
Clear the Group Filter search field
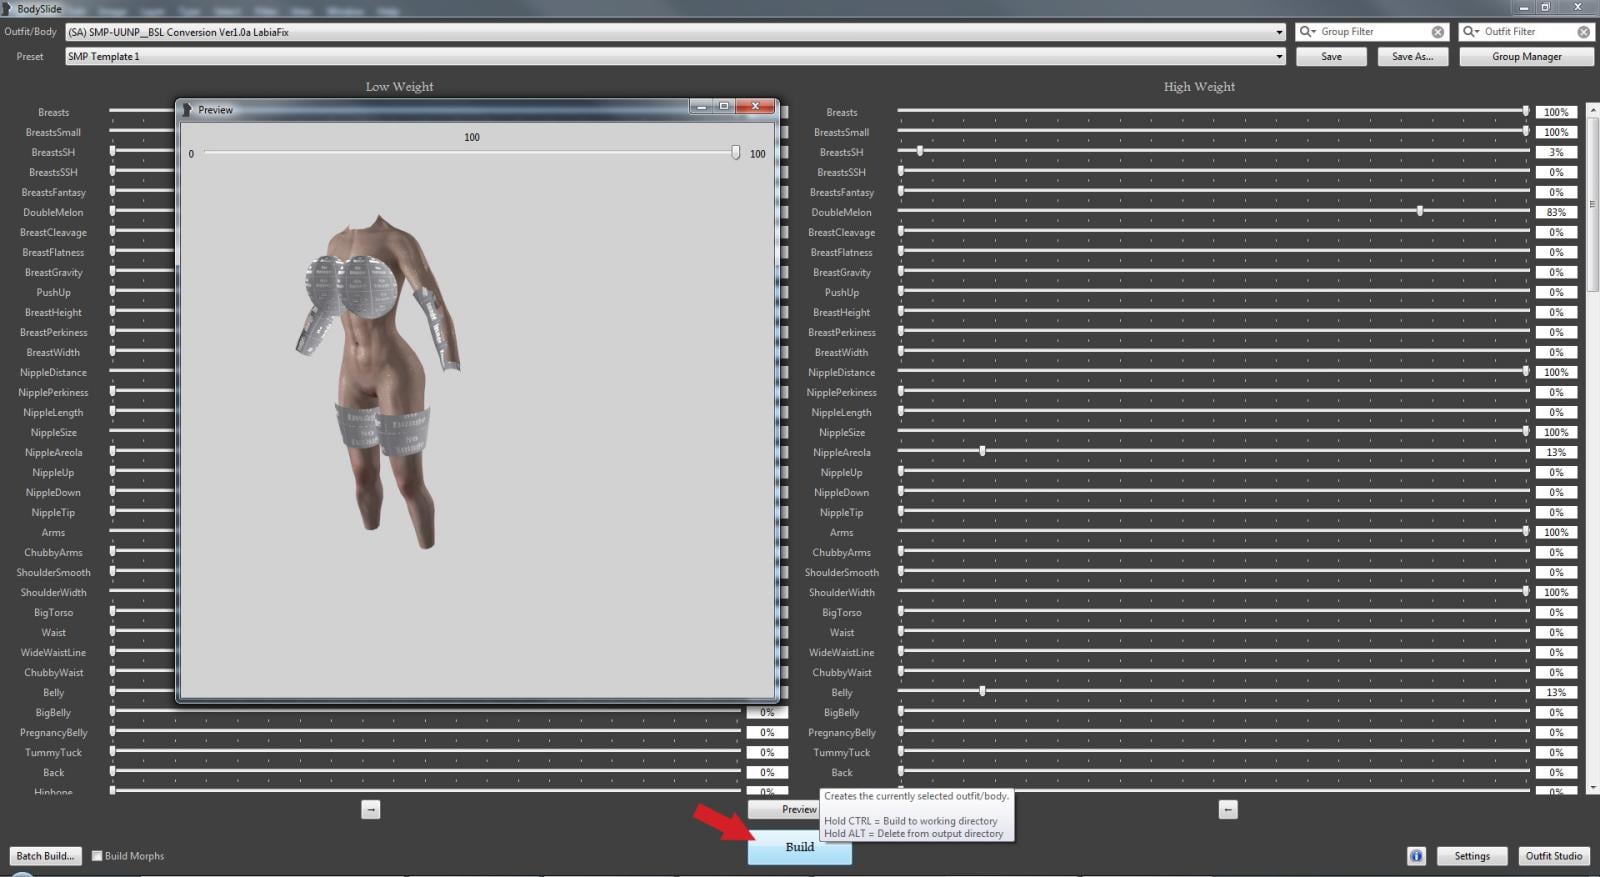click(x=1437, y=32)
